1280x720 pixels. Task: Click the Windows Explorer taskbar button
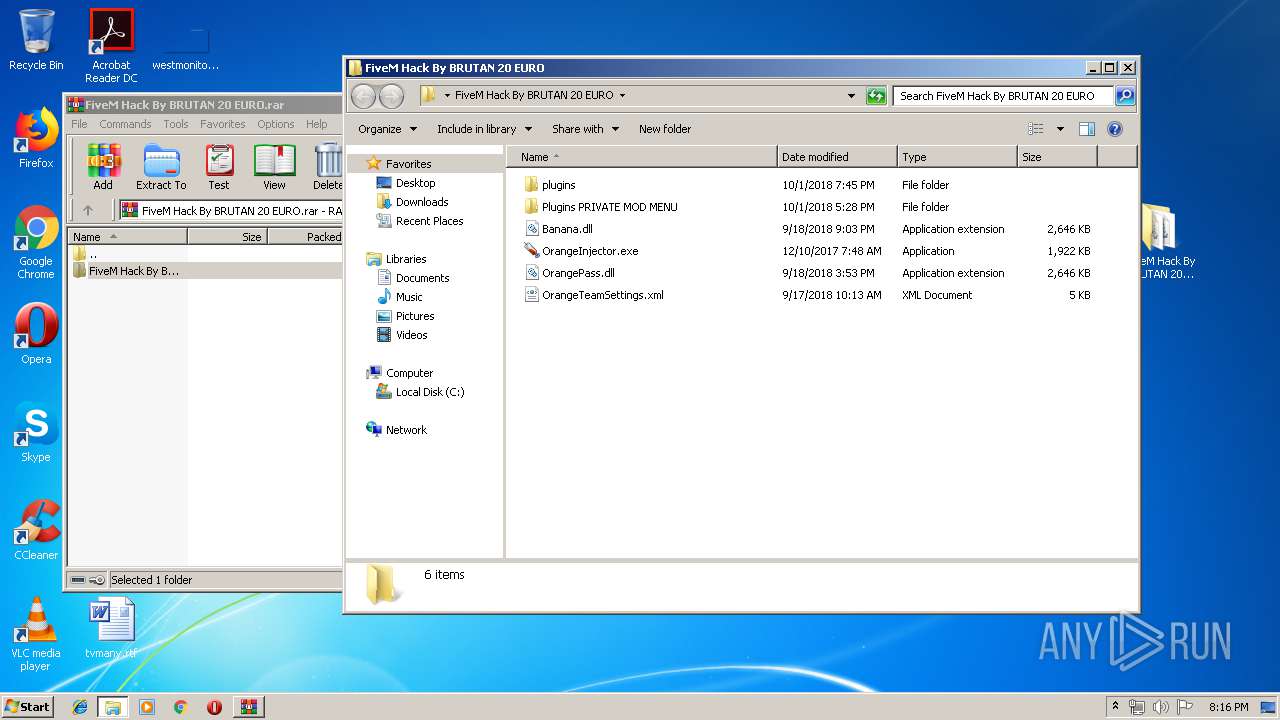click(x=112, y=707)
